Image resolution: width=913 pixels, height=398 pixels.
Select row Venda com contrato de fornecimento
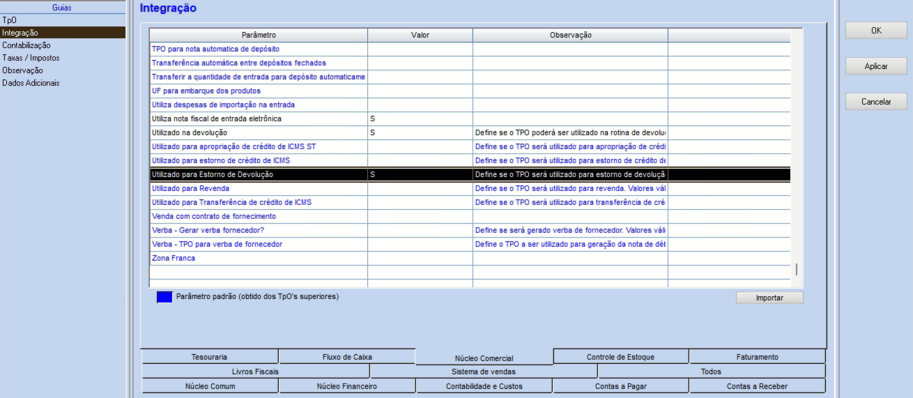tap(469, 216)
